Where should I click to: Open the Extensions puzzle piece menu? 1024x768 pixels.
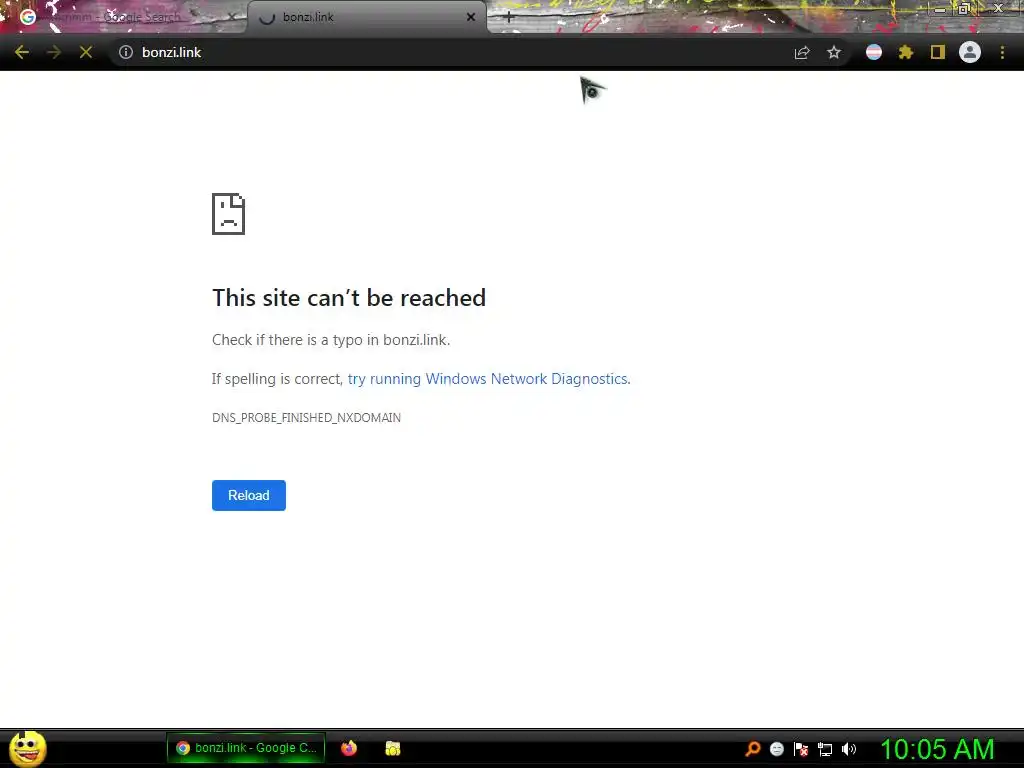point(906,52)
